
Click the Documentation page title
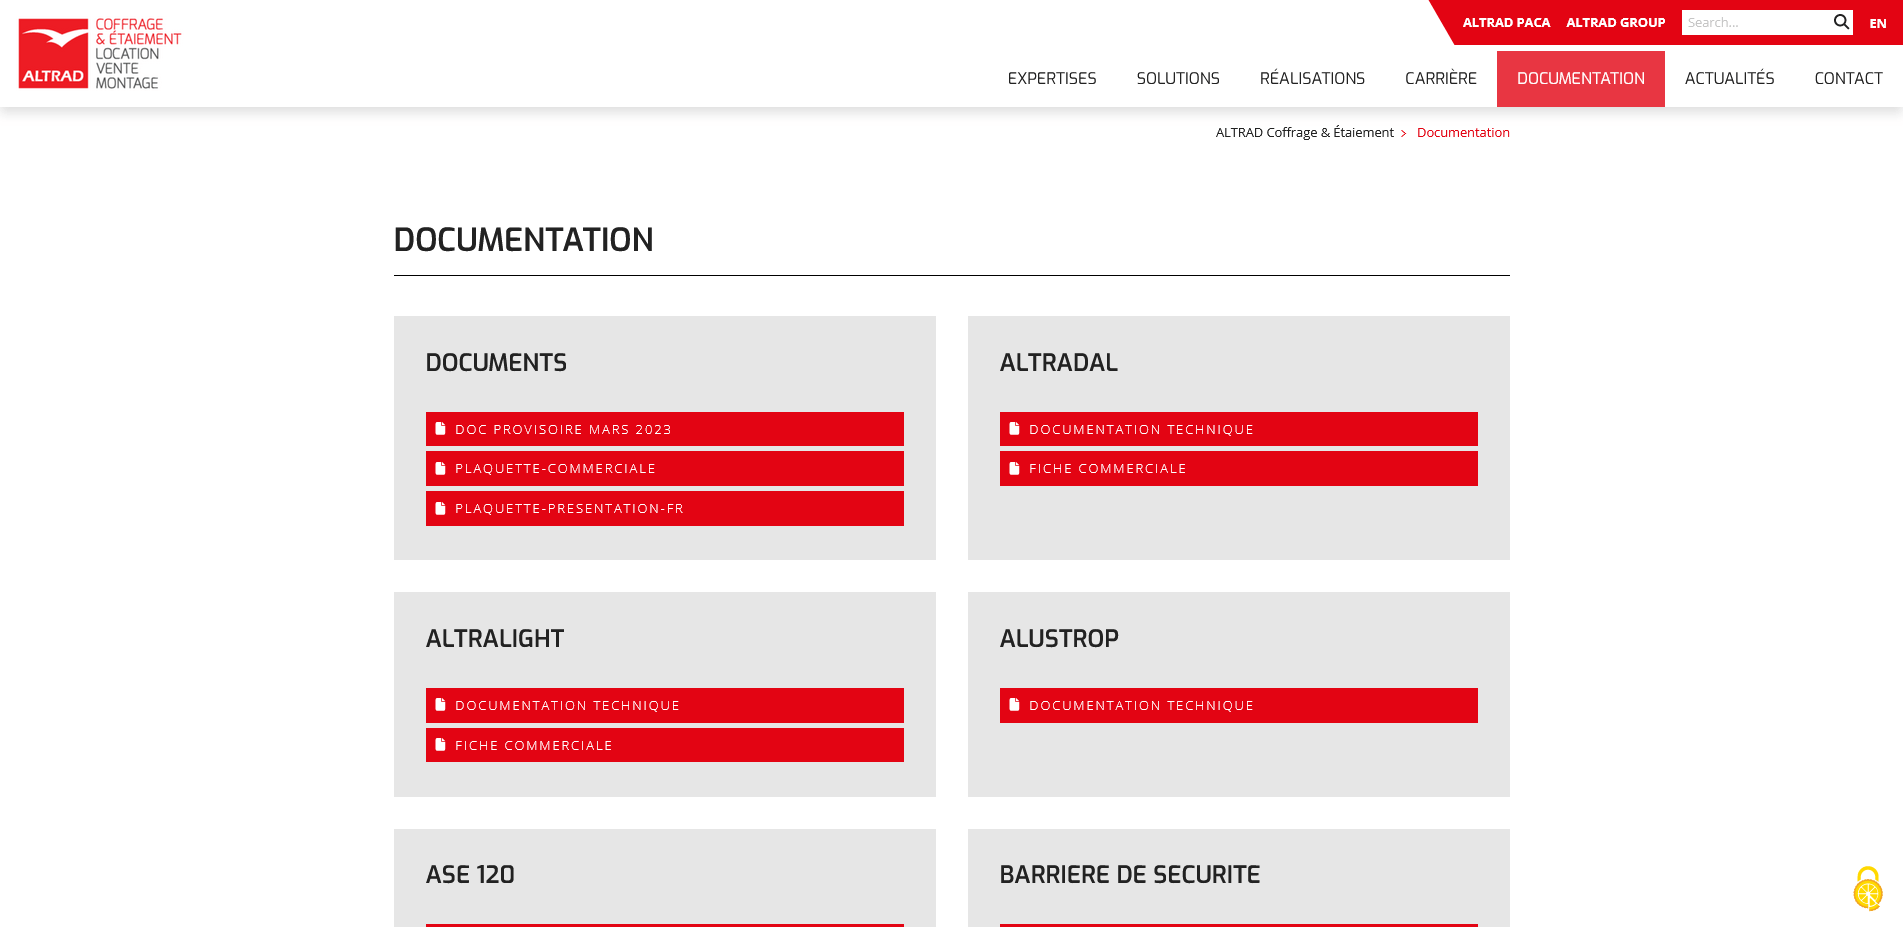[x=523, y=240]
